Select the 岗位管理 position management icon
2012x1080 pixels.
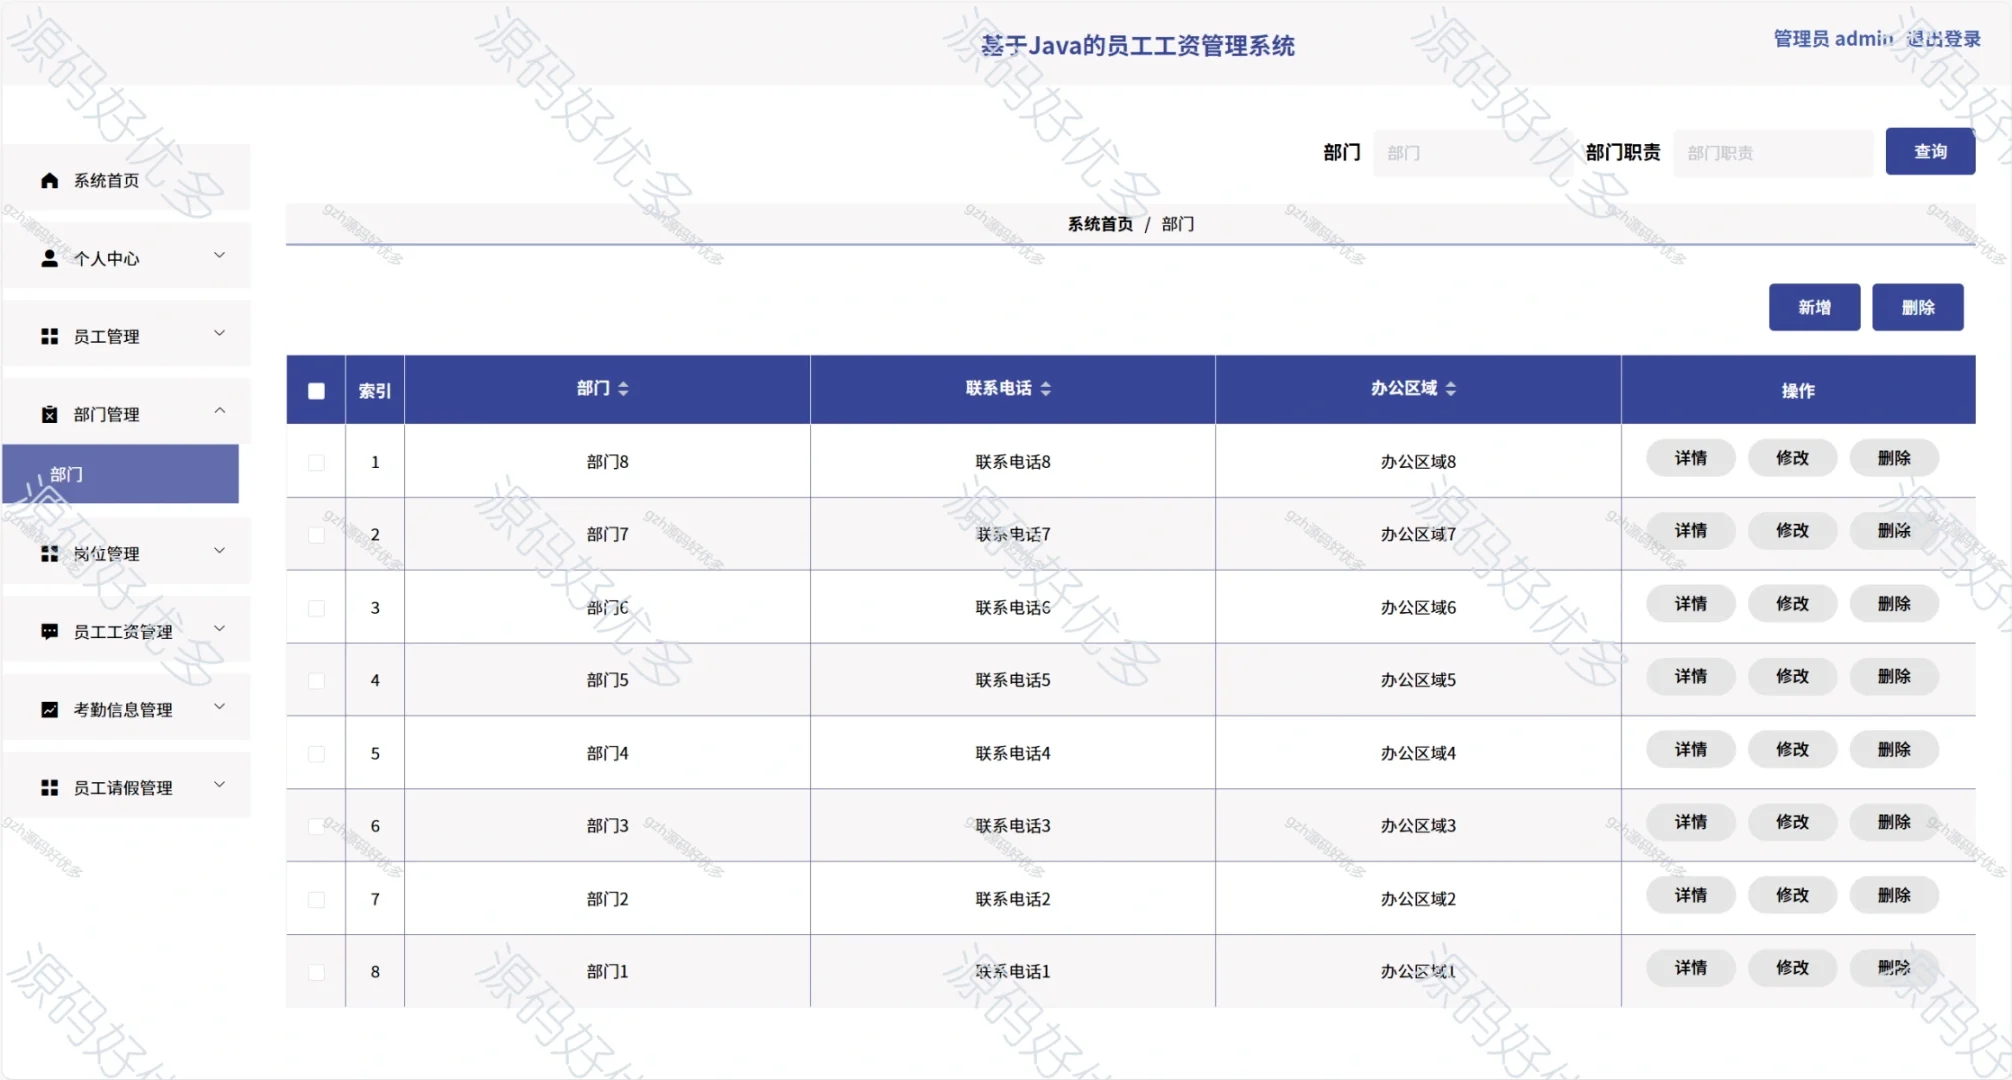click(47, 552)
